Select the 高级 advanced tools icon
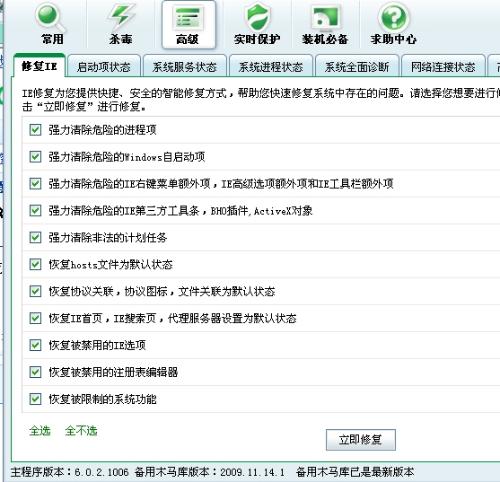The image size is (500, 482). click(188, 18)
